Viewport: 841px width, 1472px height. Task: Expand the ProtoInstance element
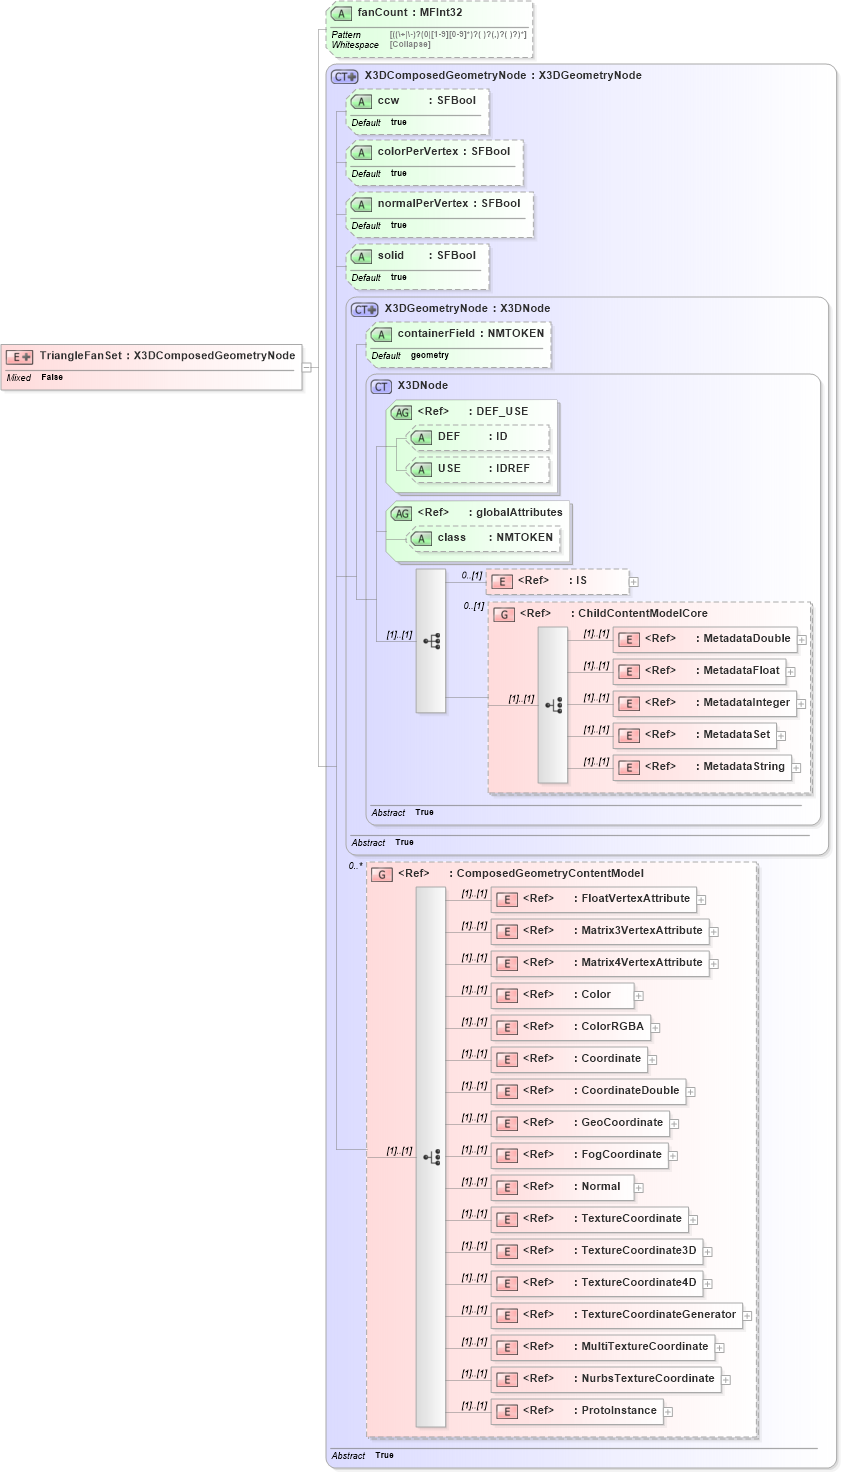click(x=669, y=1412)
